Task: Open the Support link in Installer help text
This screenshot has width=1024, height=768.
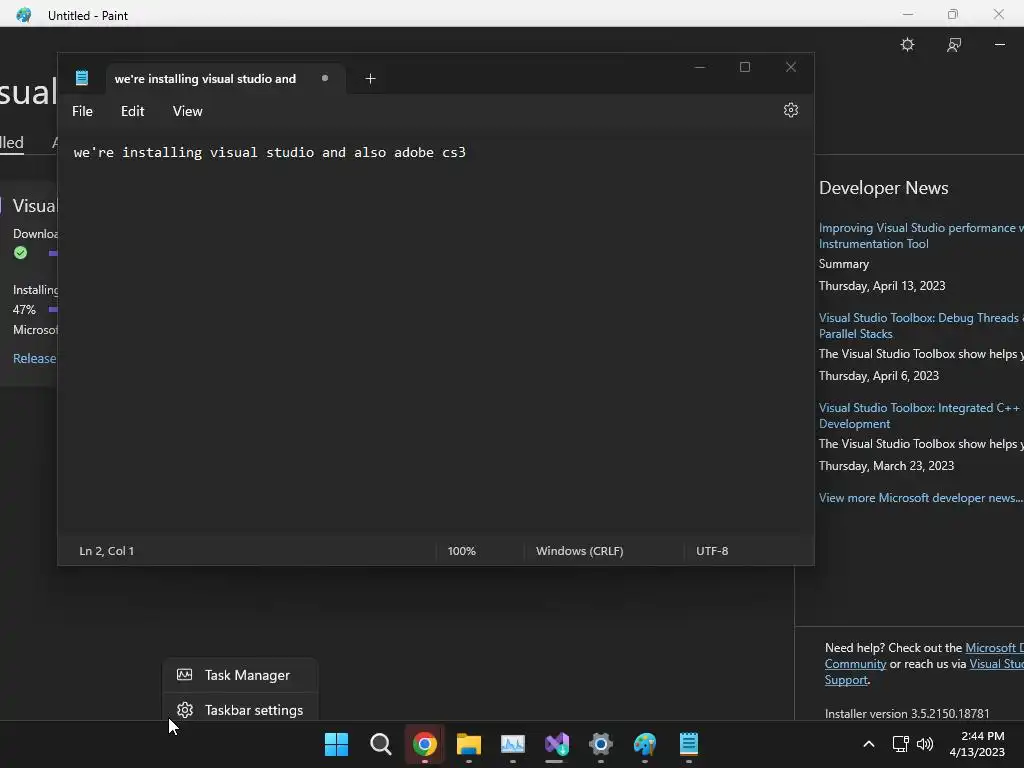Action: pos(846,680)
